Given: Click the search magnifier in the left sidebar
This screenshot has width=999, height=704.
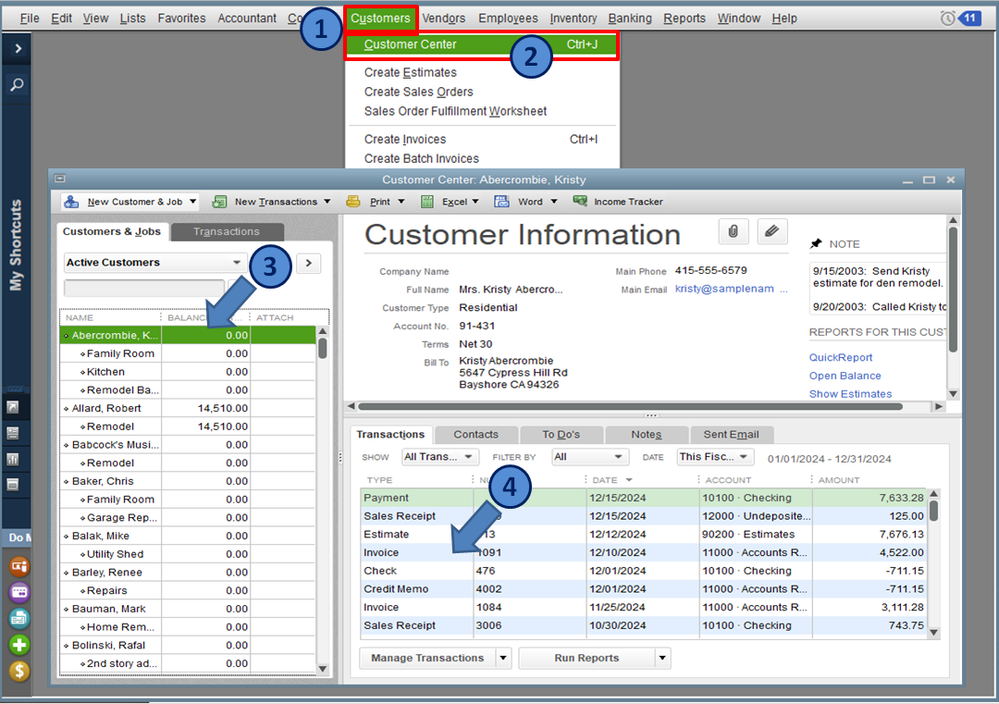Looking at the screenshot, I should (x=17, y=86).
